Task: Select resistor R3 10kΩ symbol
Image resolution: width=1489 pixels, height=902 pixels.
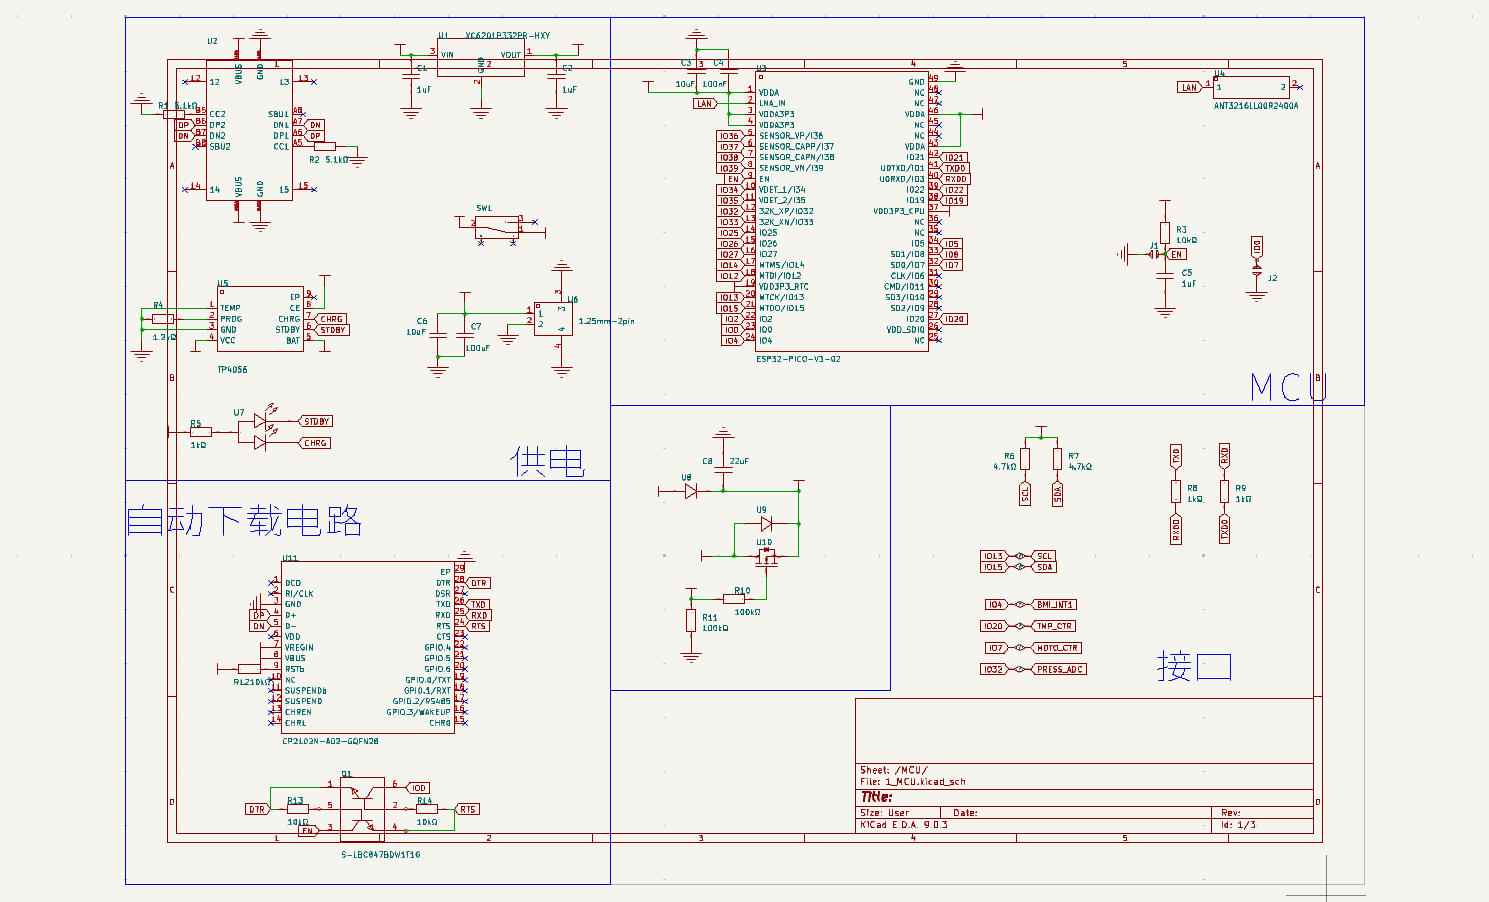Action: pyautogui.click(x=1165, y=235)
